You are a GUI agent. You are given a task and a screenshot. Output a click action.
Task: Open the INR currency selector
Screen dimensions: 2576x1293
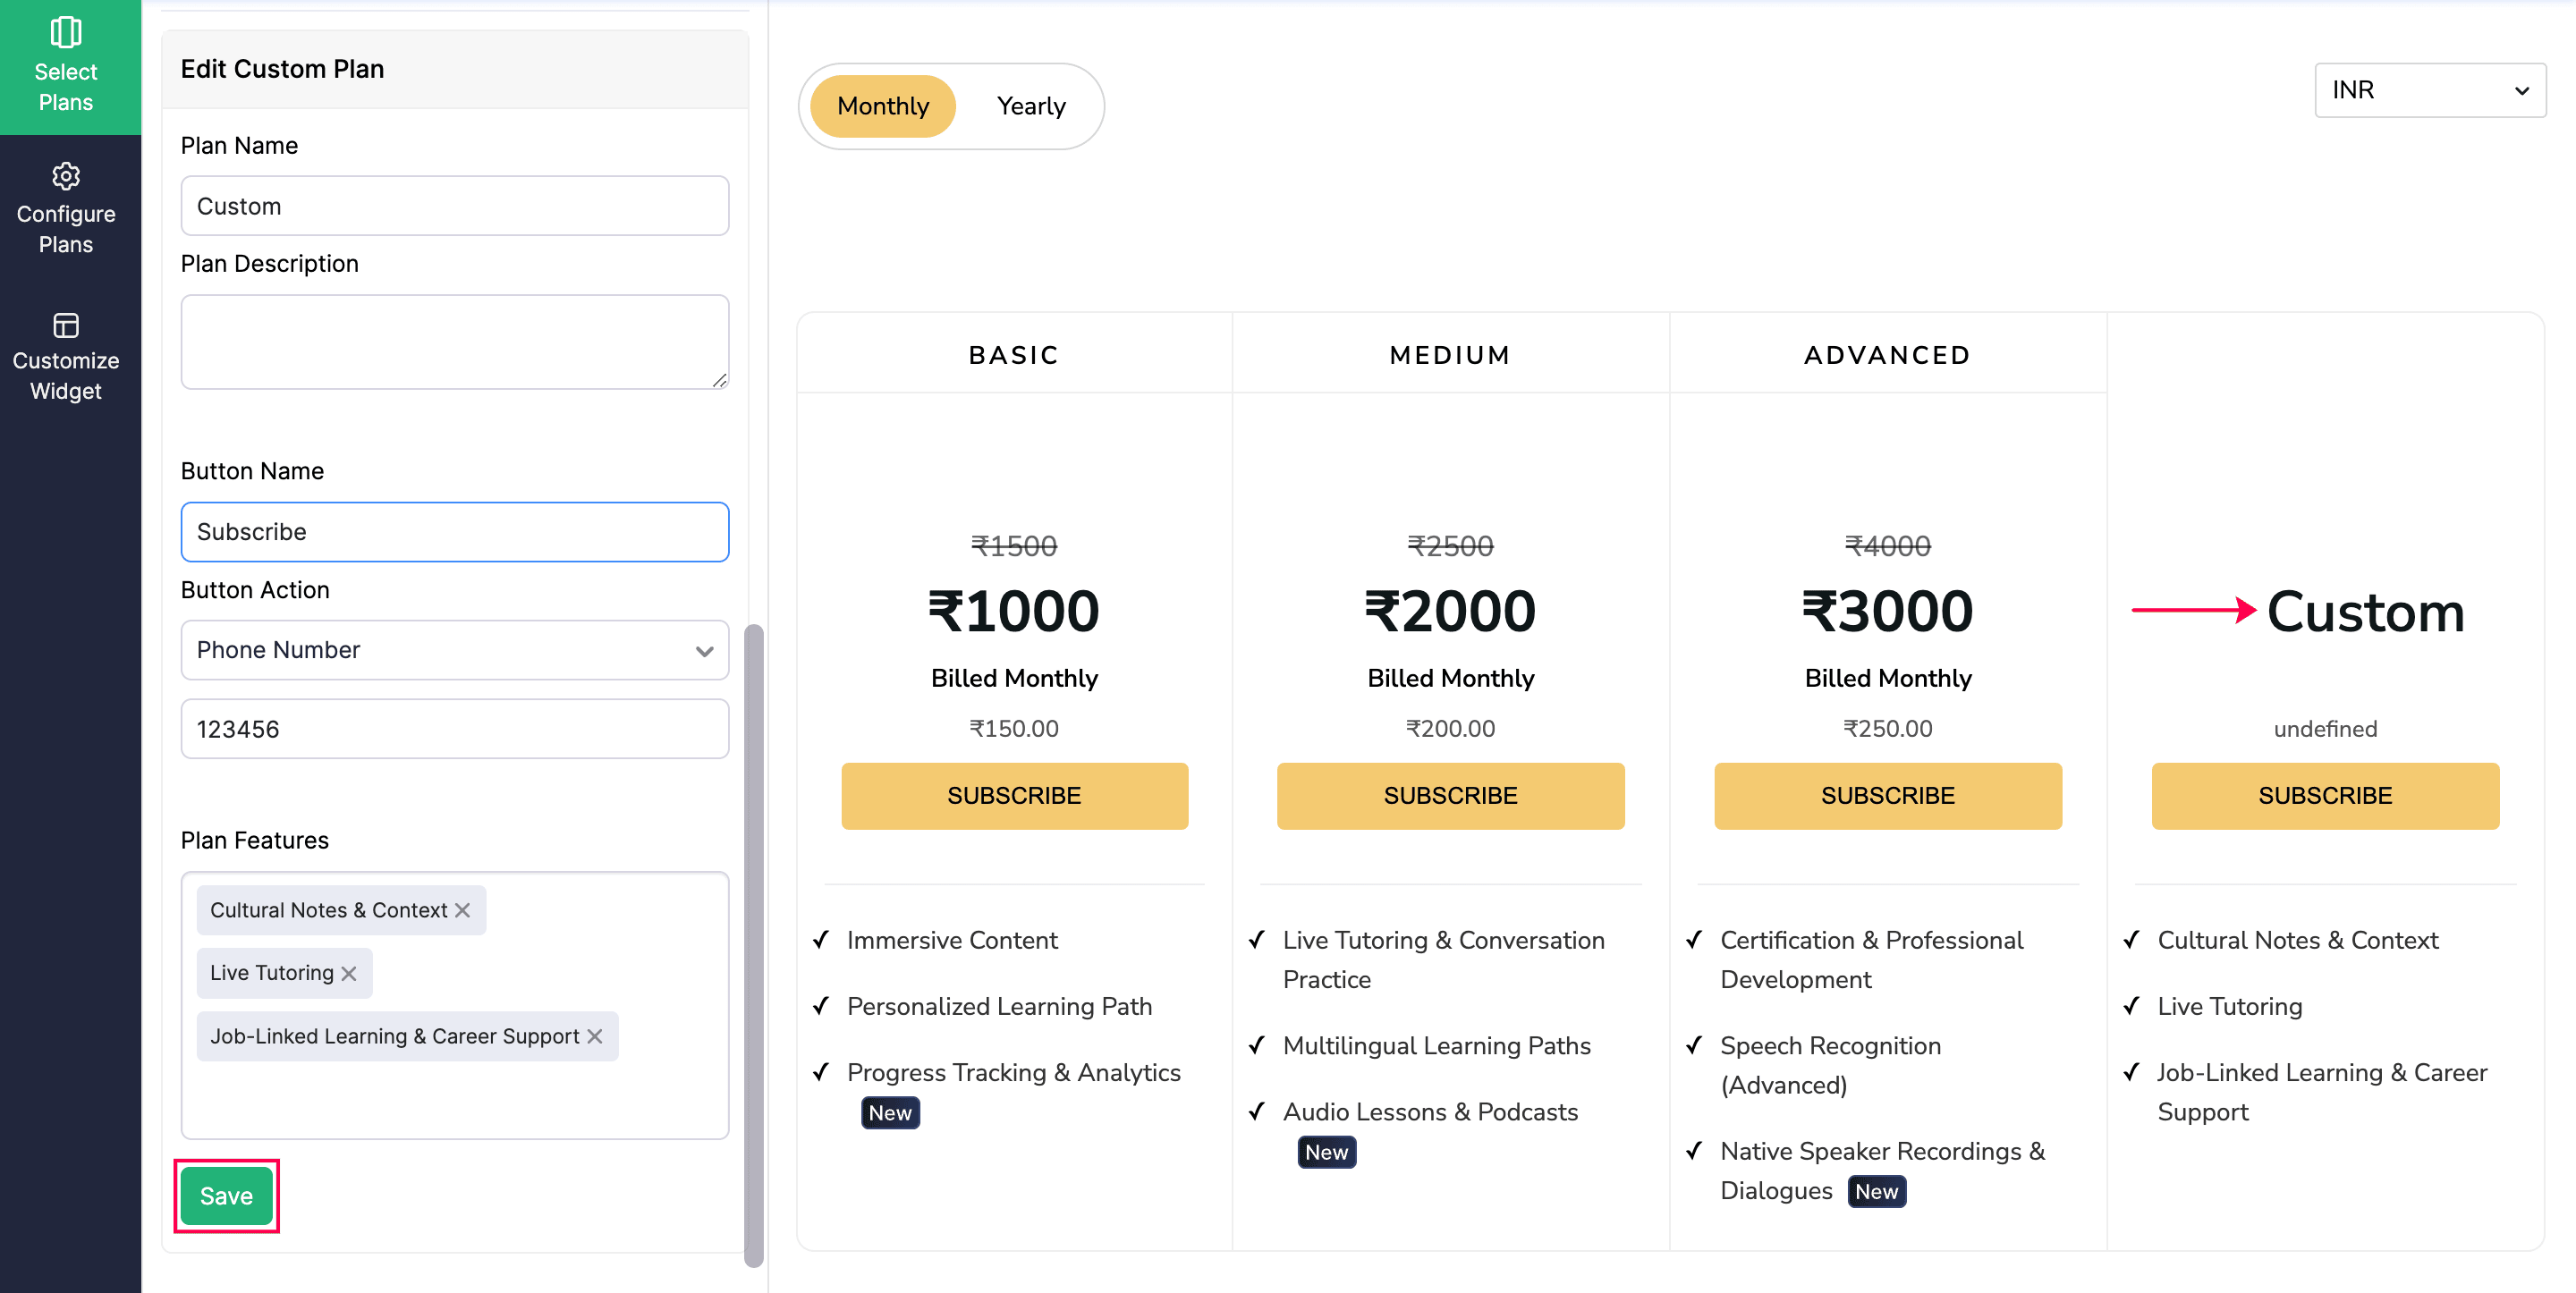[2429, 90]
